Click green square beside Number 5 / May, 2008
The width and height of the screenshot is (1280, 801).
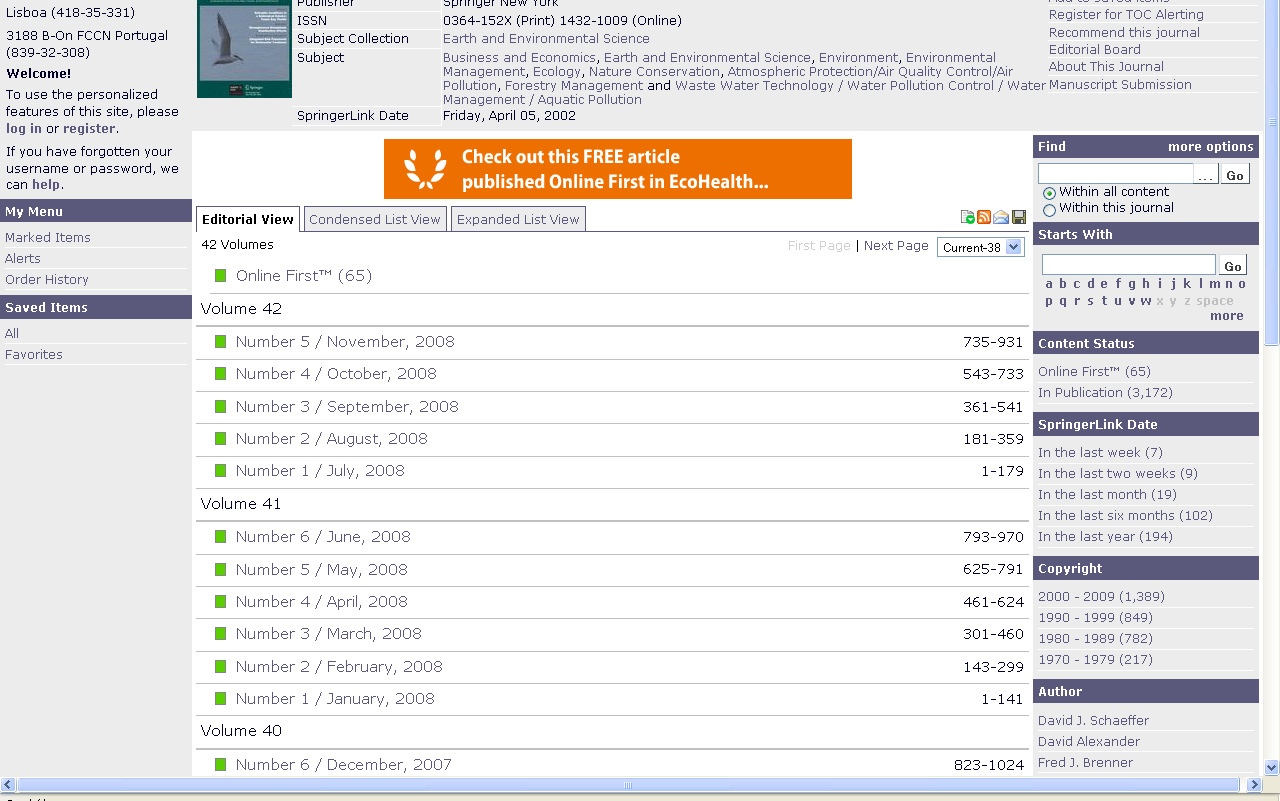coord(220,569)
